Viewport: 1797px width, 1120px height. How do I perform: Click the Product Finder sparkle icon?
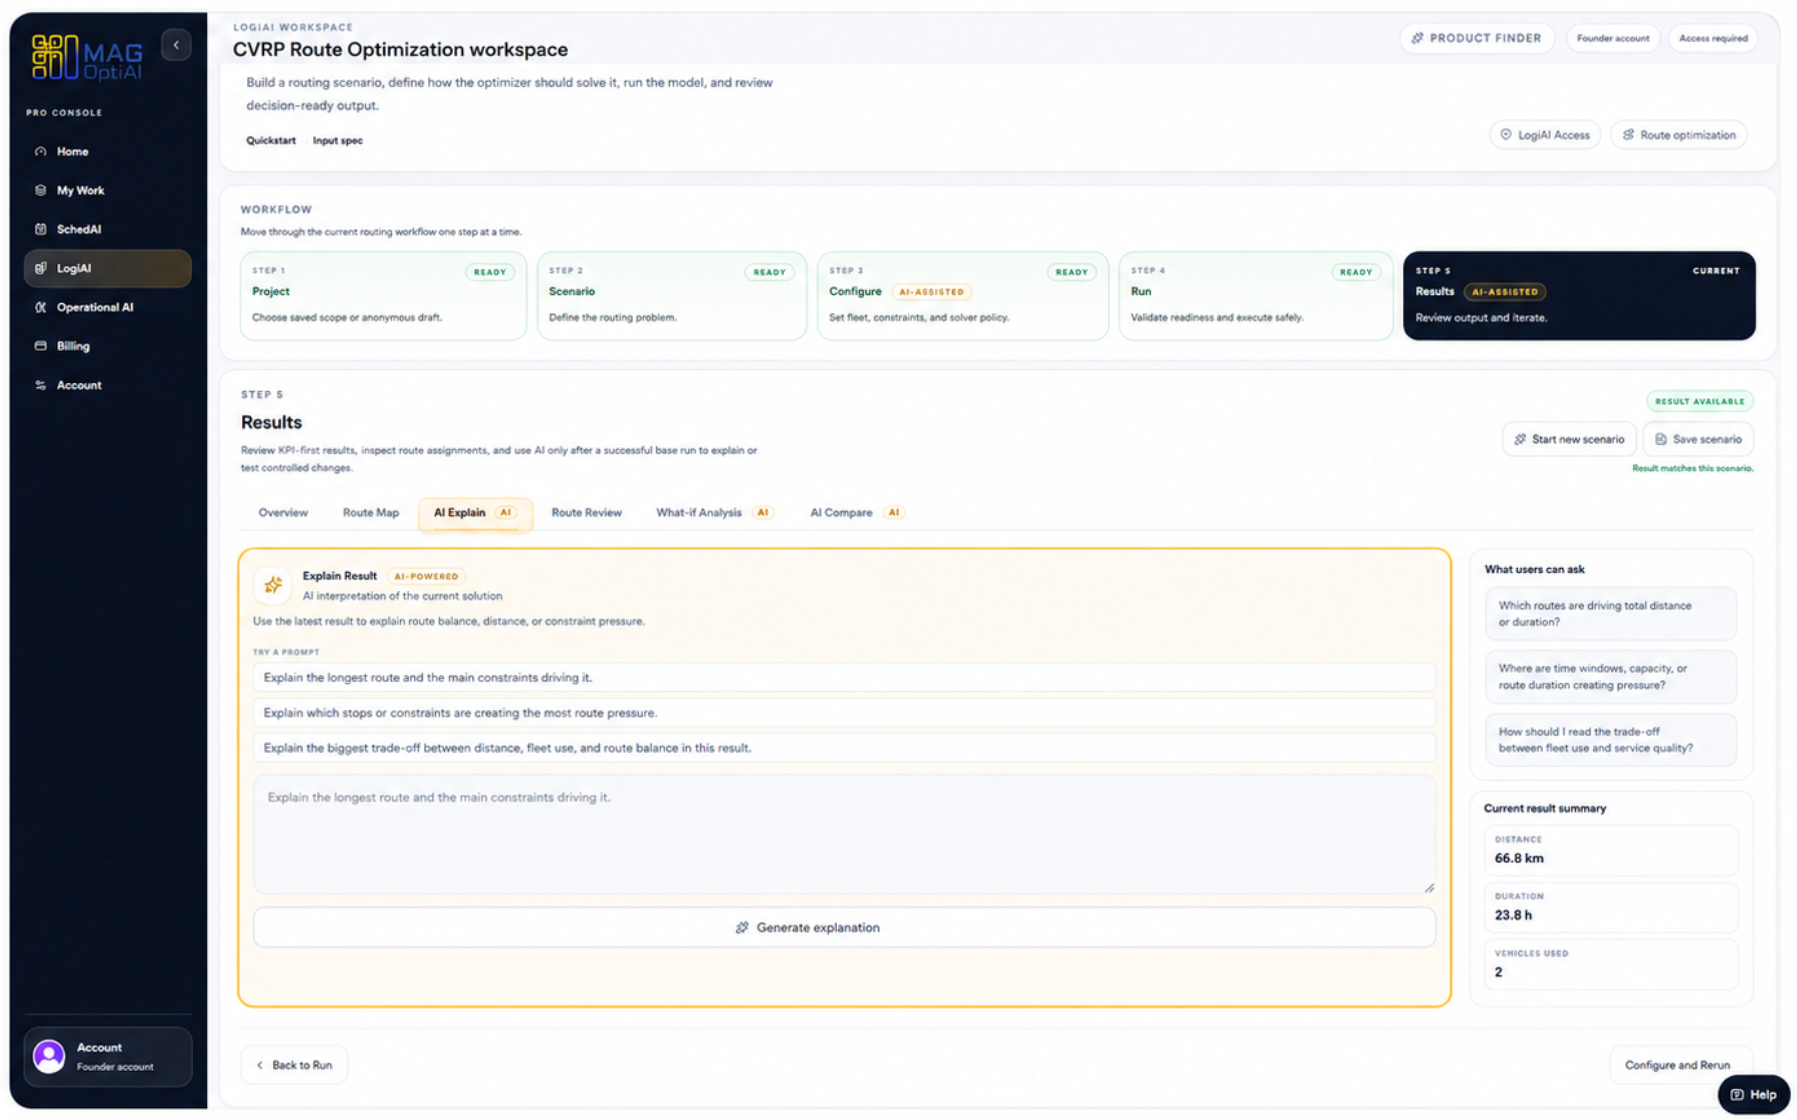point(1417,38)
